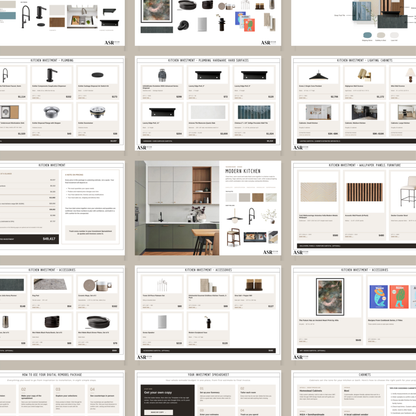Click the white-shade table lamp product
The width and height of the screenshot is (416, 416).
(410, 75)
